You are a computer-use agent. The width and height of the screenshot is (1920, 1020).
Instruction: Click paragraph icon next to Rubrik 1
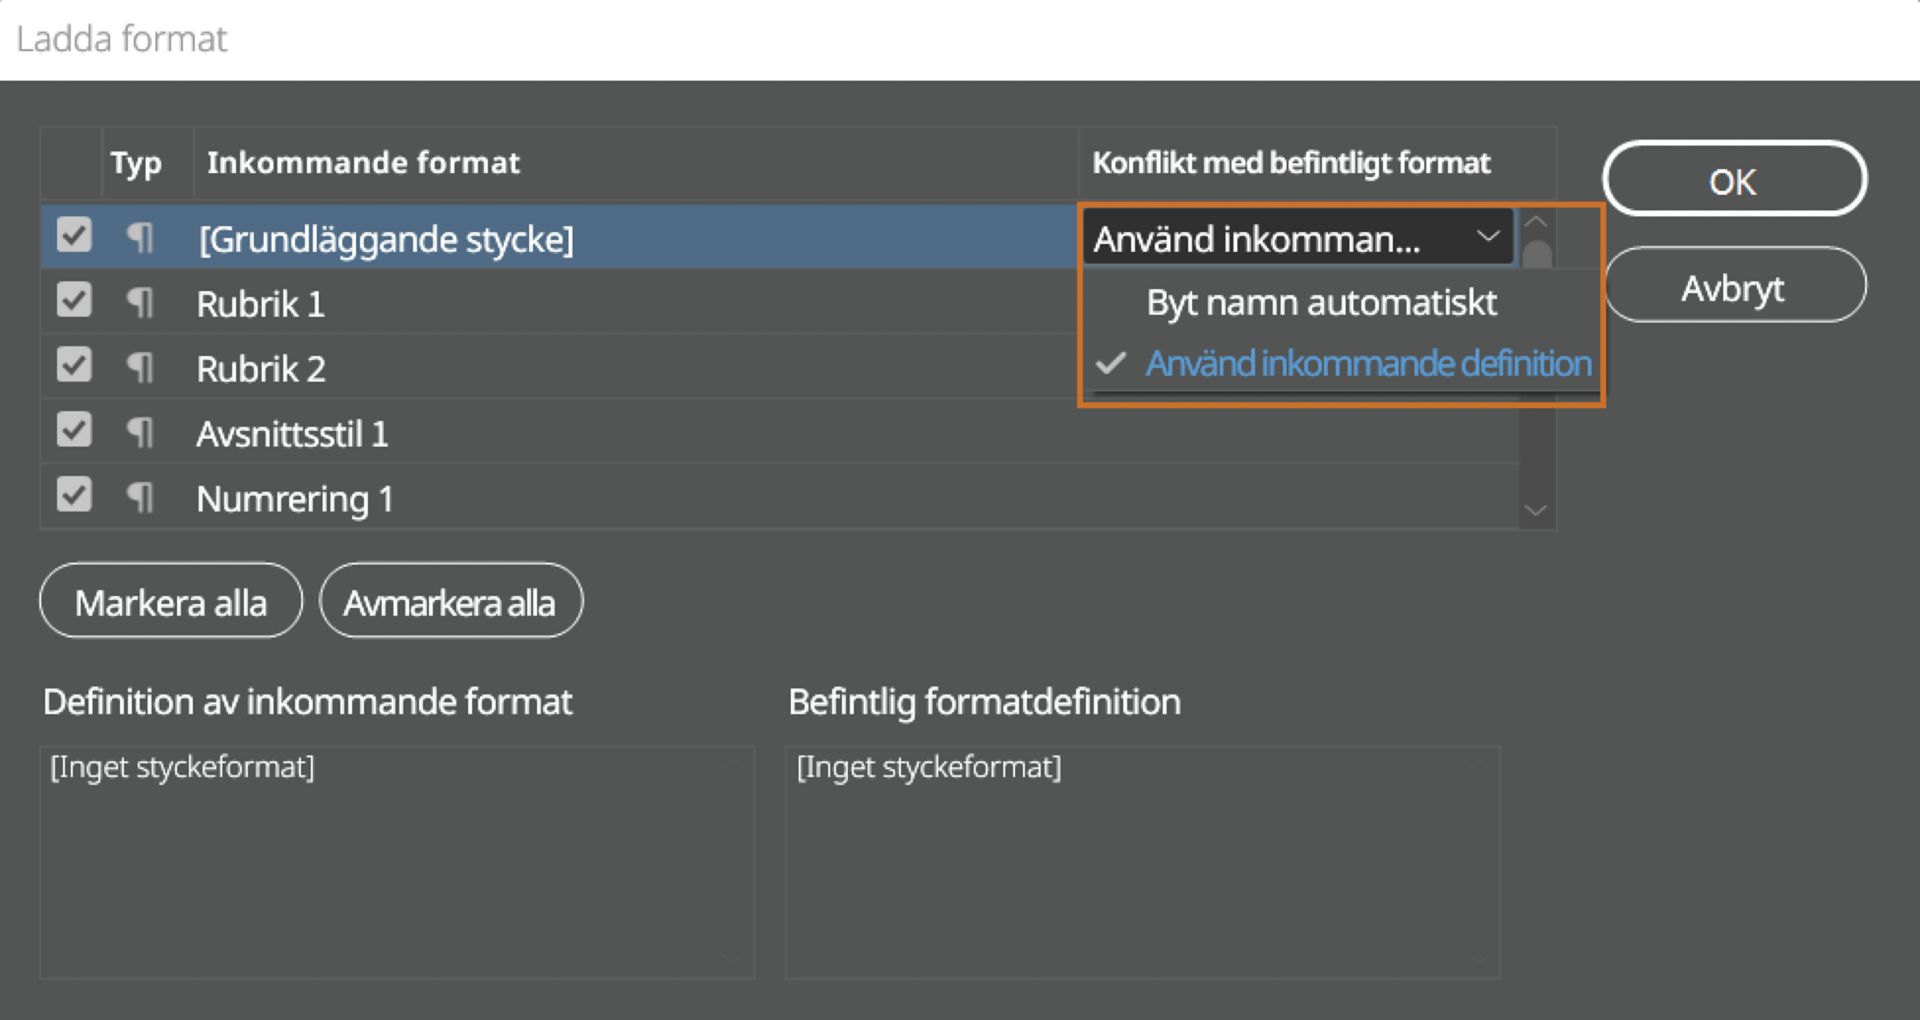tap(140, 303)
